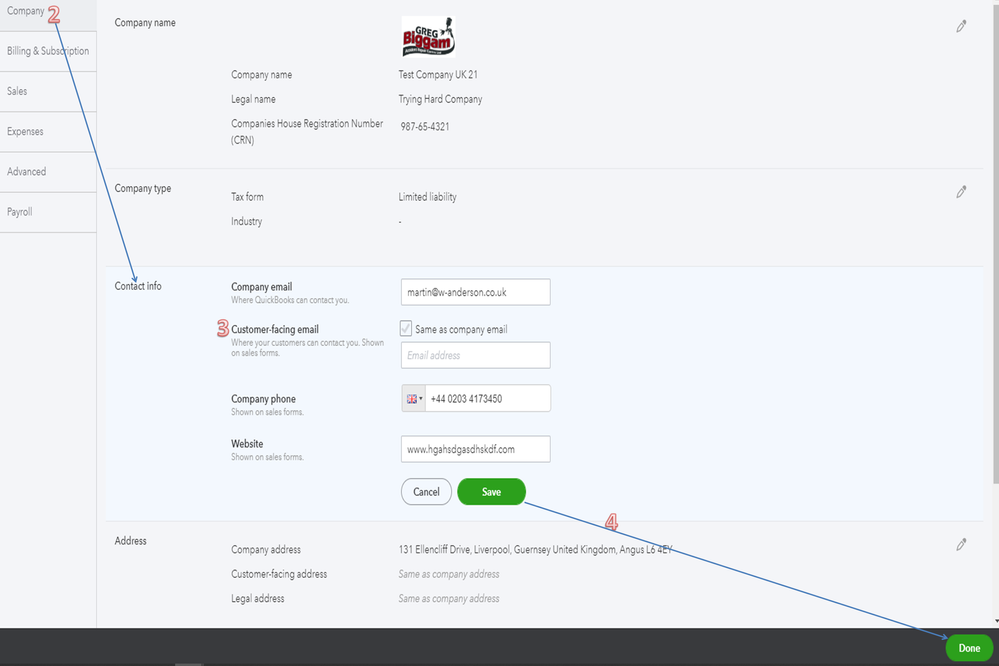
Task: Toggle 'Same as company email' checkbox
Action: pos(406,328)
